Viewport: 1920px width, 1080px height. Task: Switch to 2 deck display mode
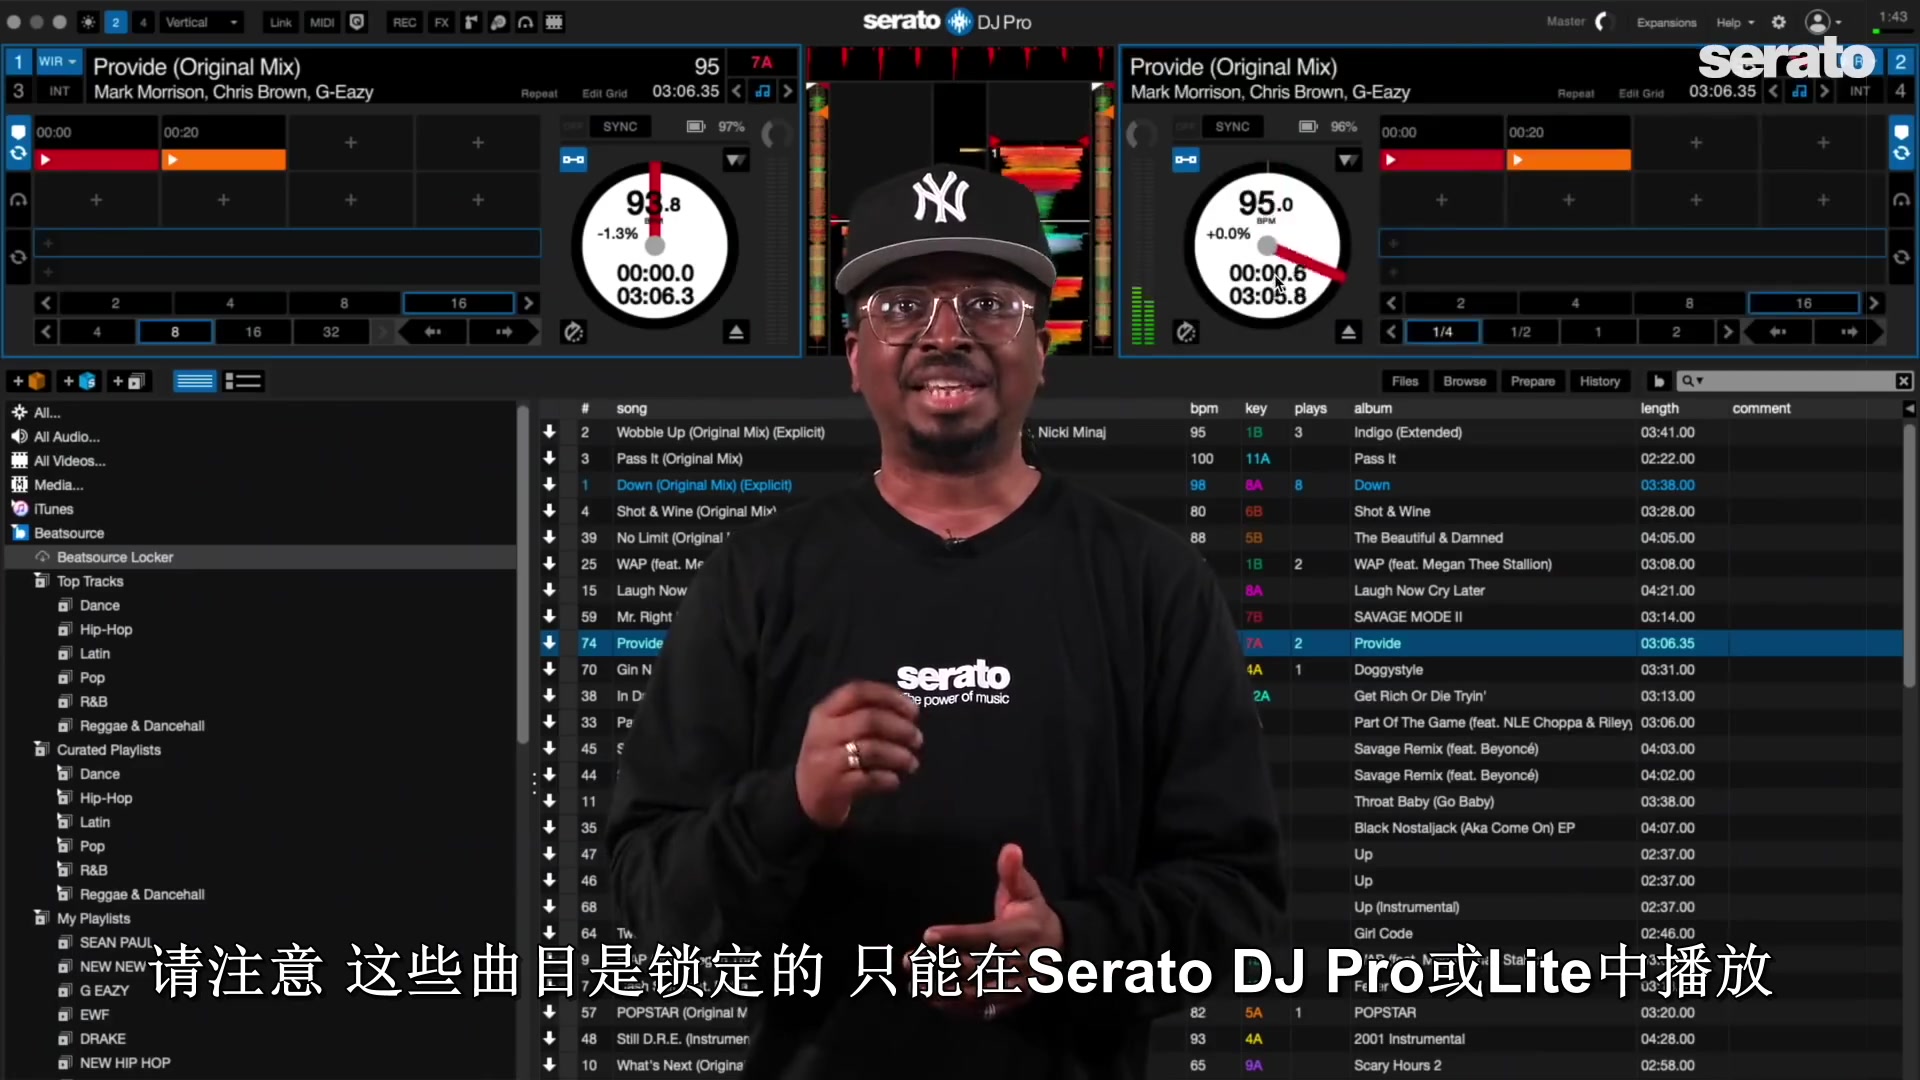pos(116,22)
